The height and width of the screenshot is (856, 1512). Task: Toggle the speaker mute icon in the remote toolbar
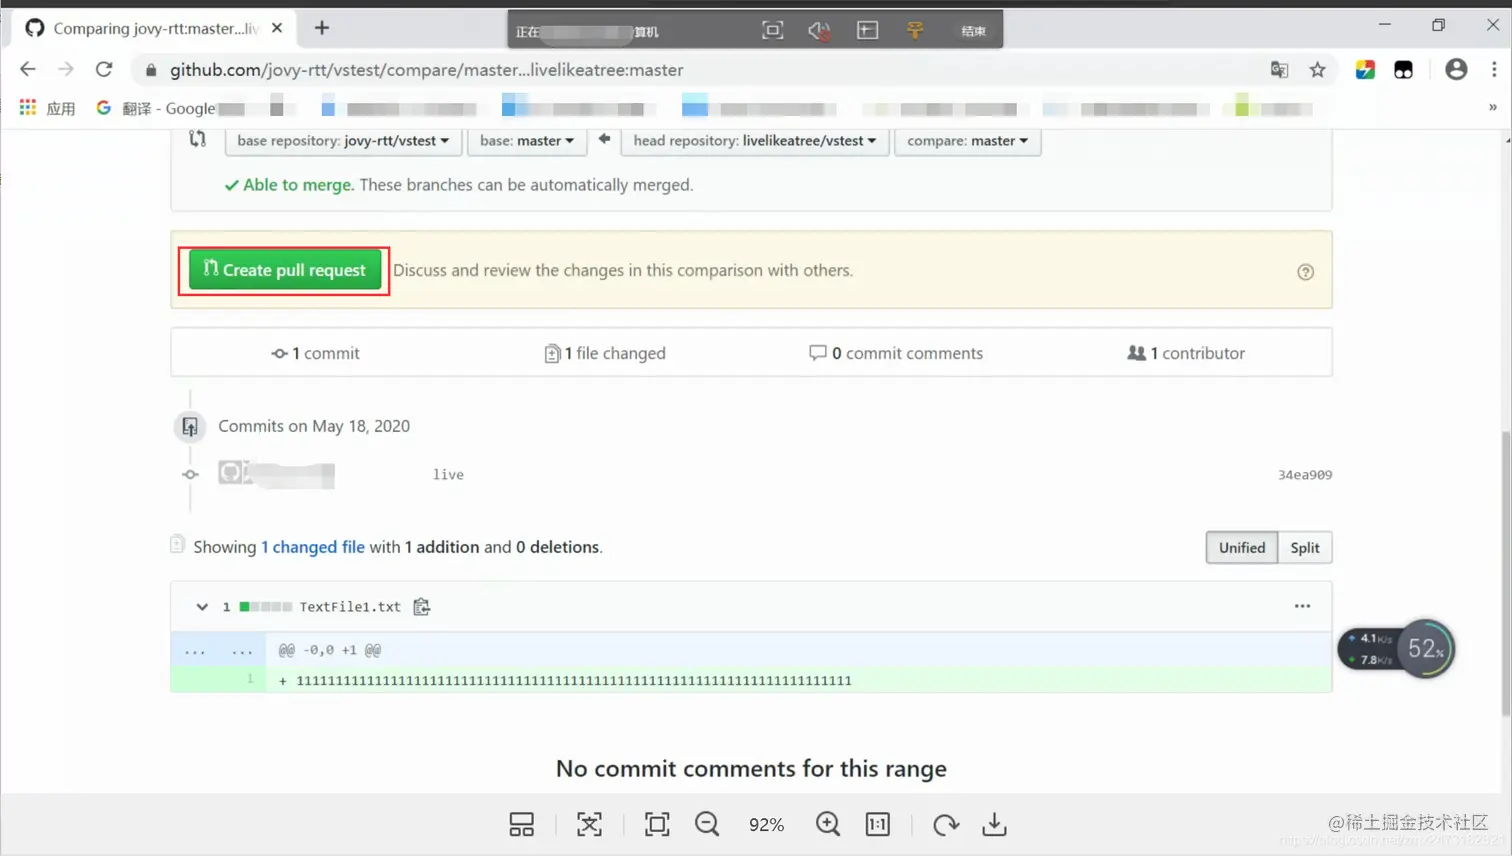pyautogui.click(x=819, y=31)
